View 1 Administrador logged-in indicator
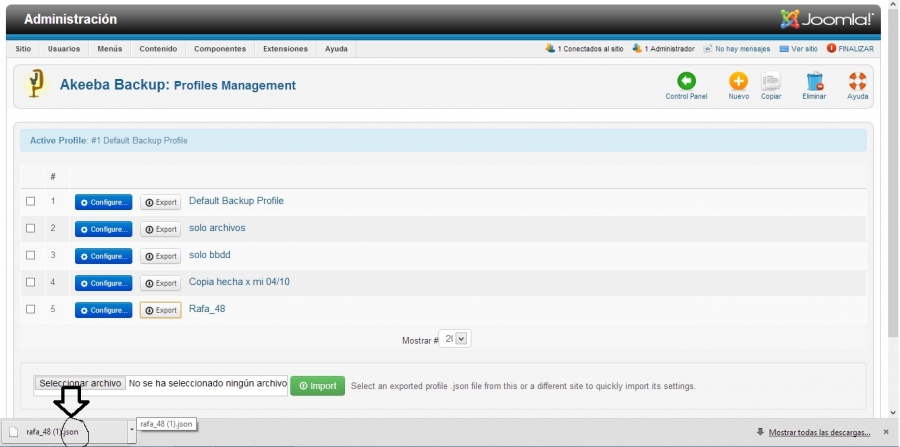 point(664,49)
